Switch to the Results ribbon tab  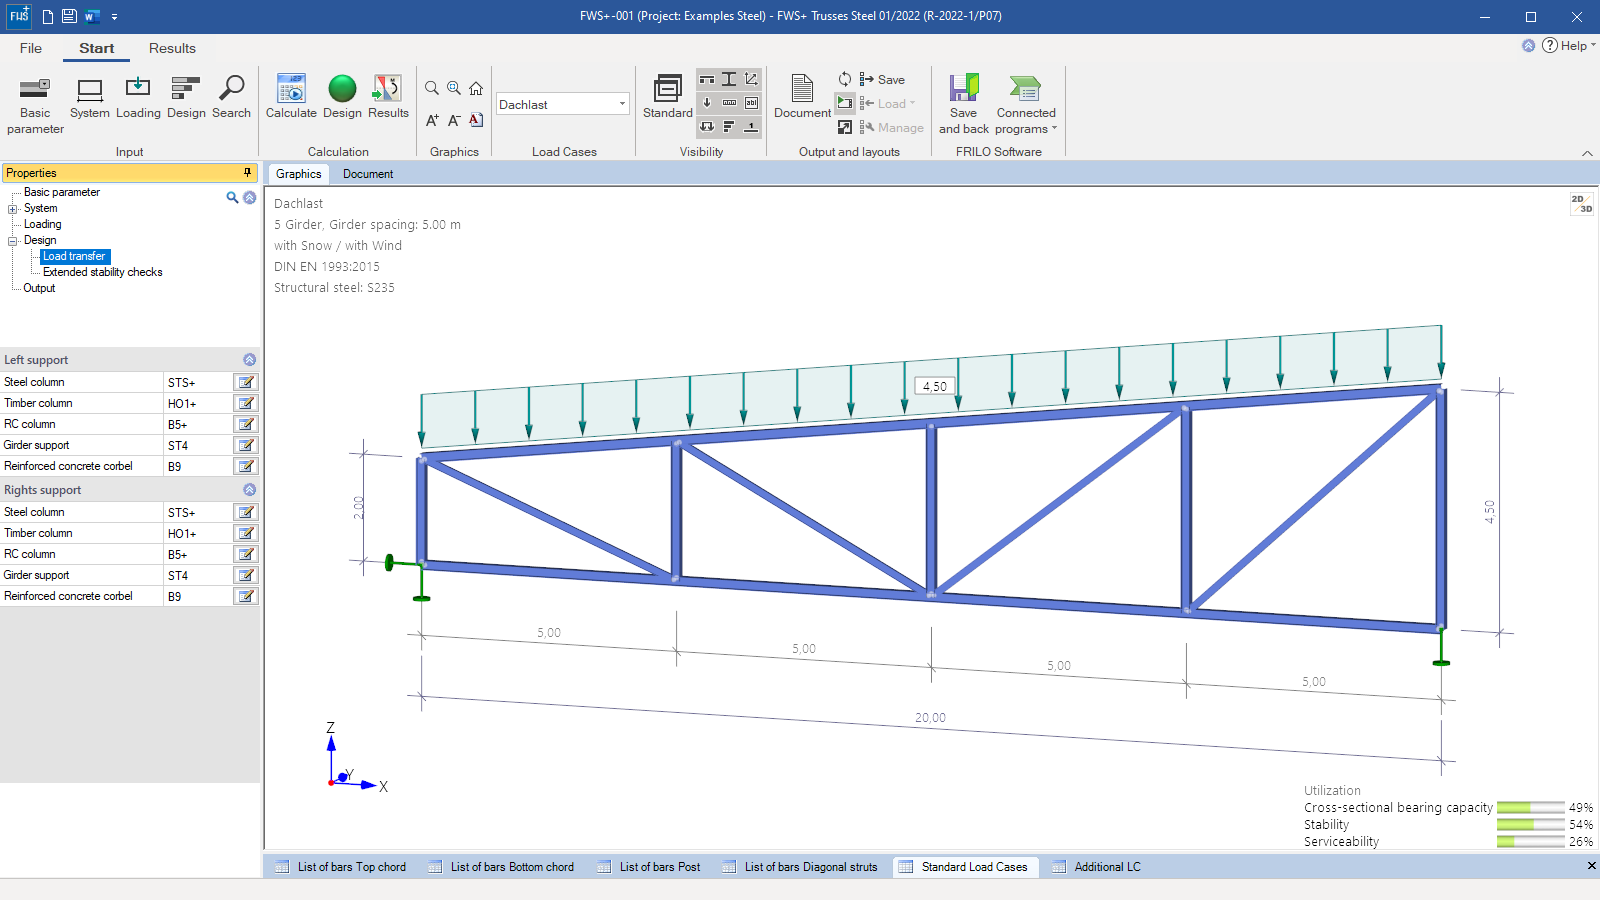click(172, 48)
